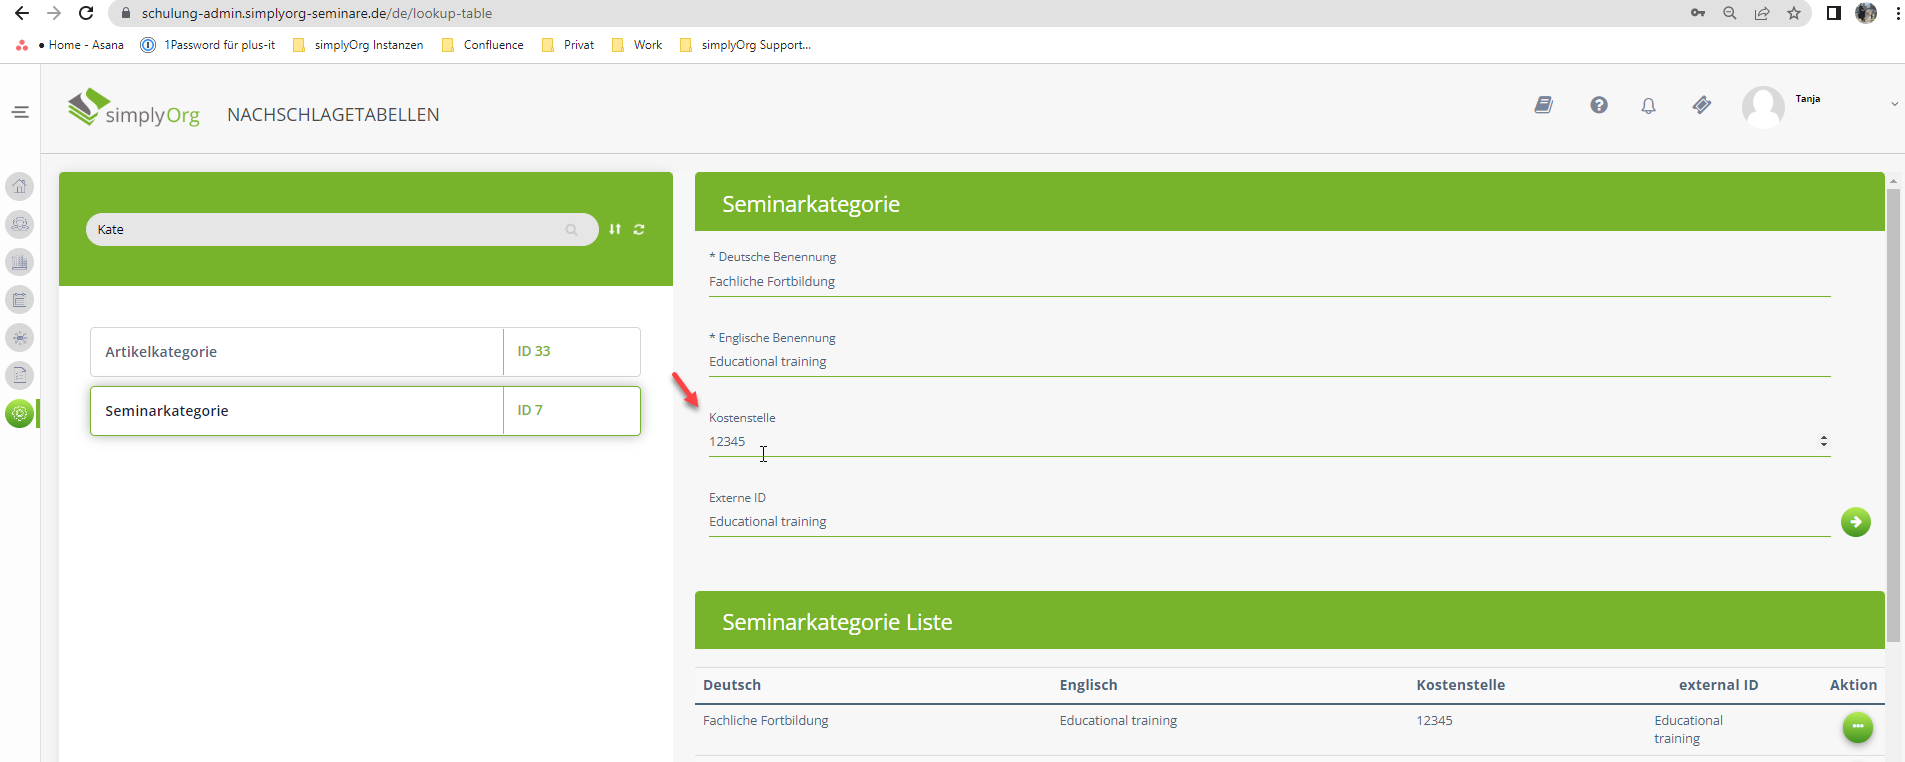Select Artikelkategorie lookup table entry
Viewport: 1905px width, 762px height.
coord(297,352)
